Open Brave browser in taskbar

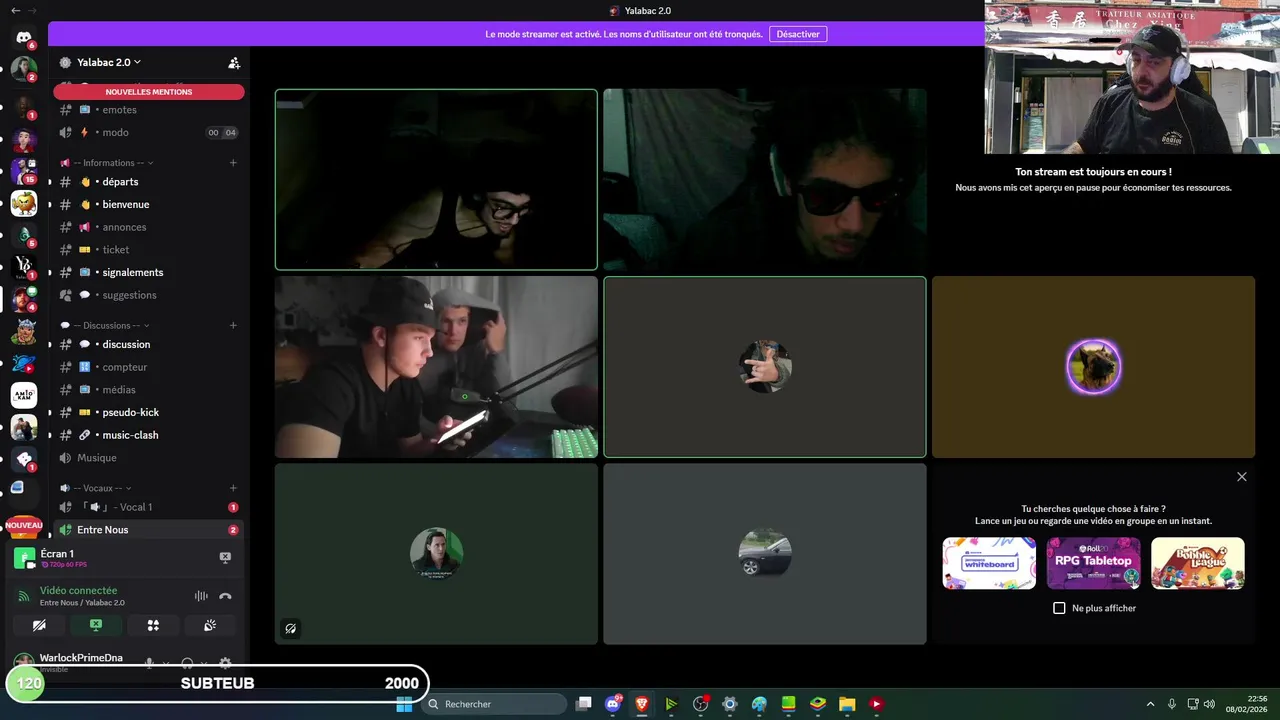[642, 704]
